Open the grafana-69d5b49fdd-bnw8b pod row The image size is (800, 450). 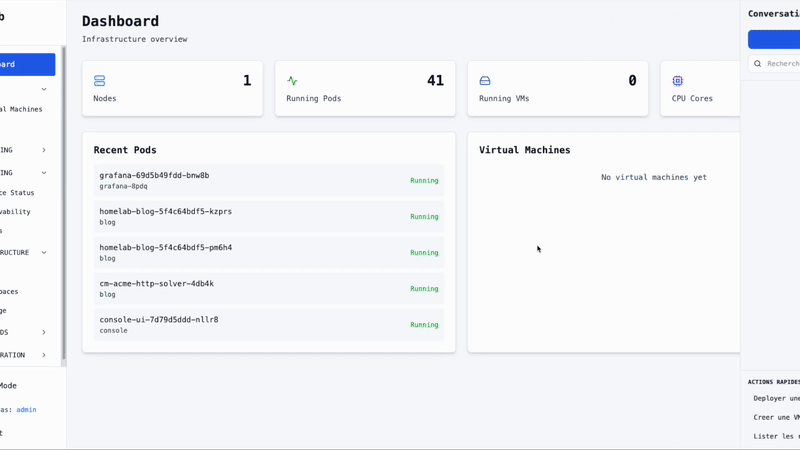pos(268,181)
